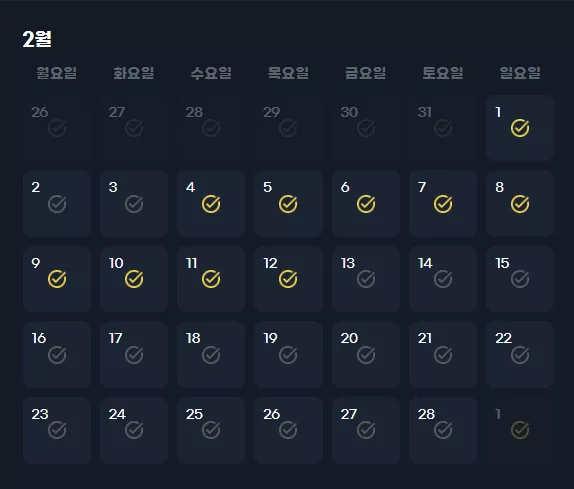Toggle the check on day 15

click(520, 279)
